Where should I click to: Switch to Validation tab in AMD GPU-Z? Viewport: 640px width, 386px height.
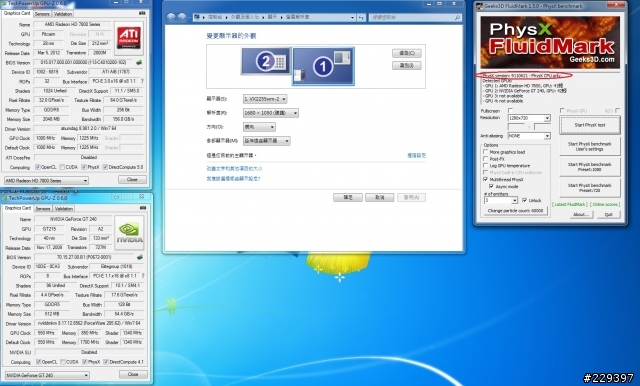63,13
